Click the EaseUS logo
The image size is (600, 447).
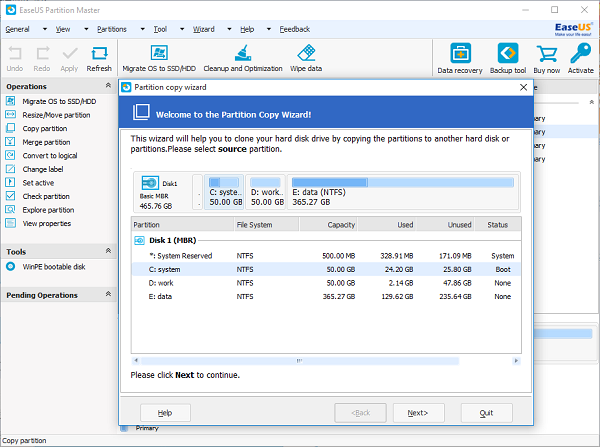(x=573, y=29)
